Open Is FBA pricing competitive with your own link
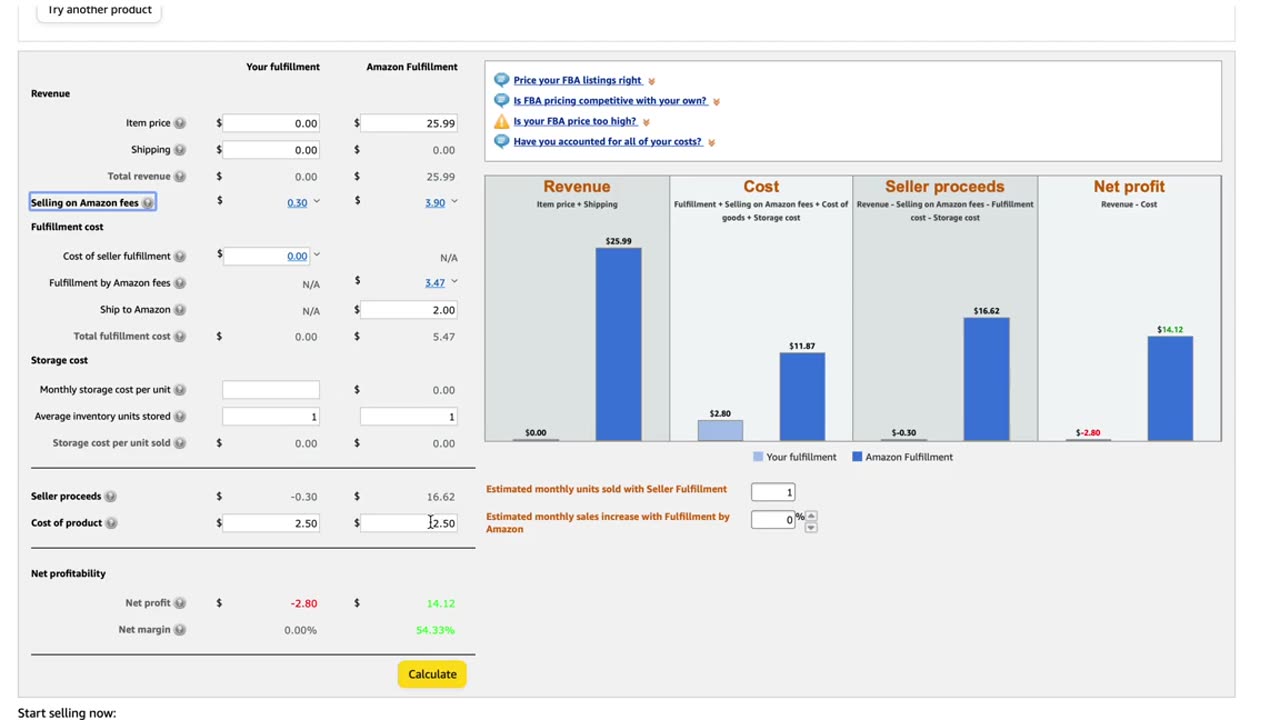The width and height of the screenshot is (1280, 720). click(x=610, y=101)
